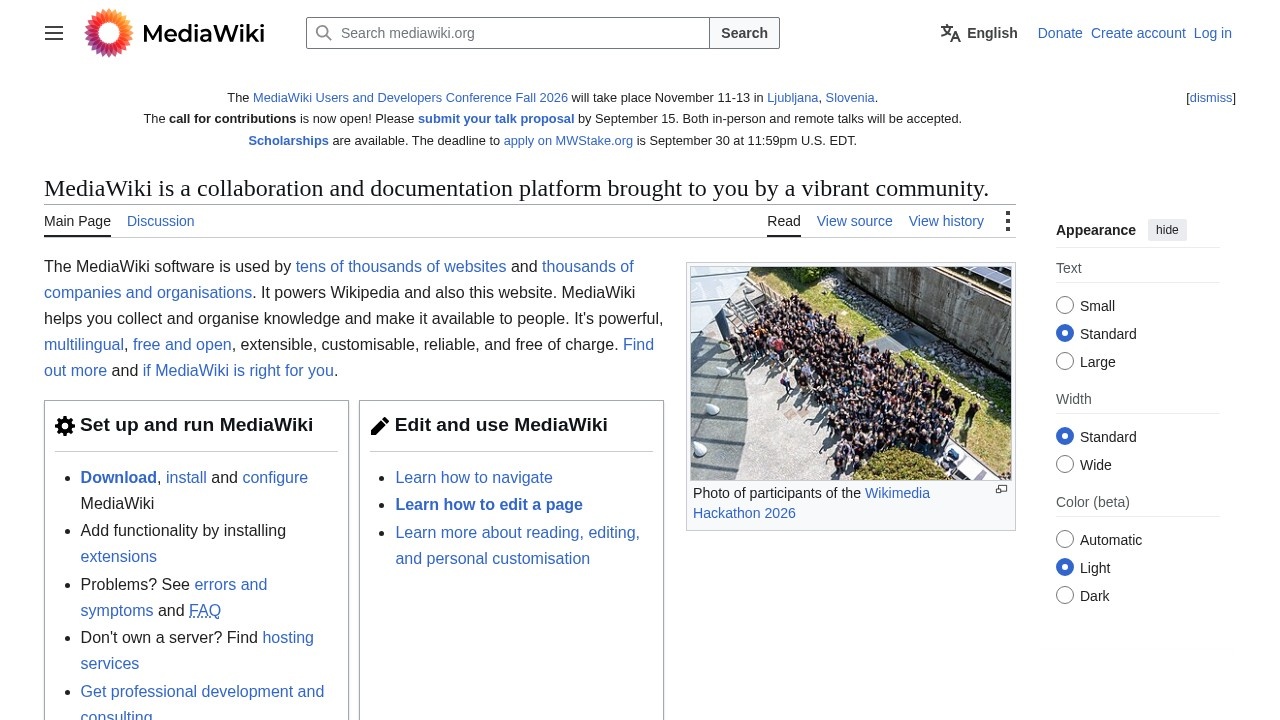Open if MediaWiki is right for you link
The image size is (1280, 720).
(238, 371)
